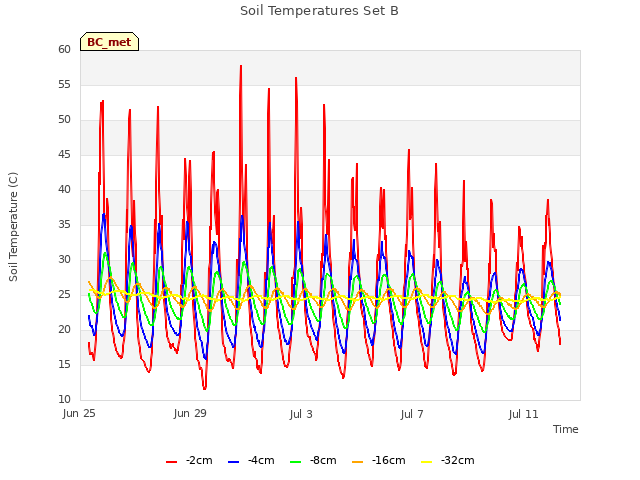This screenshot has height=480, width=640.
Task: Click the 55 y-axis tick label
Action: (x=64, y=84)
